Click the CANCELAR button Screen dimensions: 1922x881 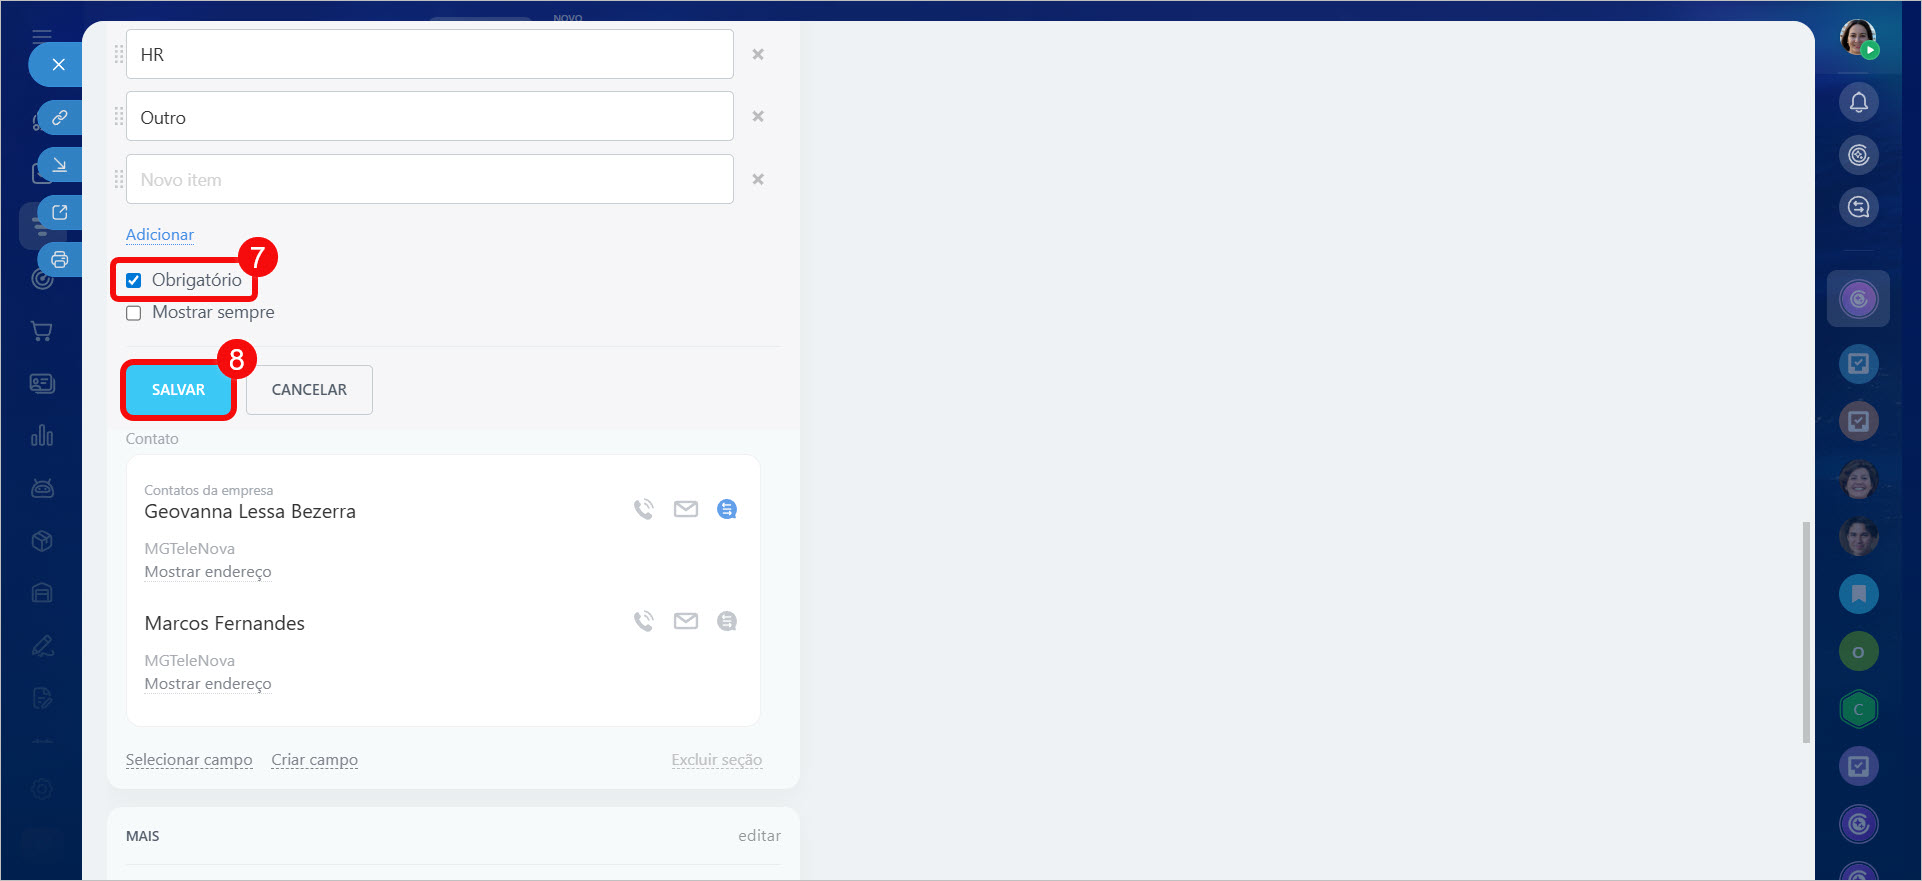click(x=309, y=390)
